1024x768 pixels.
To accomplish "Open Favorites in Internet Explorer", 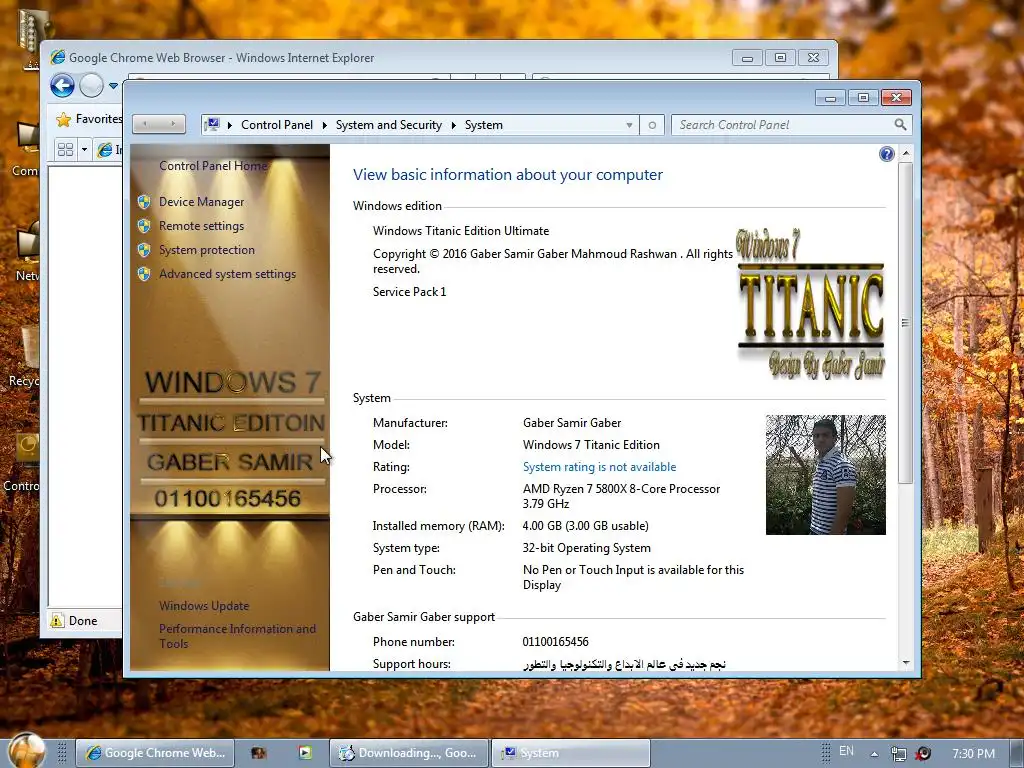I will tap(89, 119).
